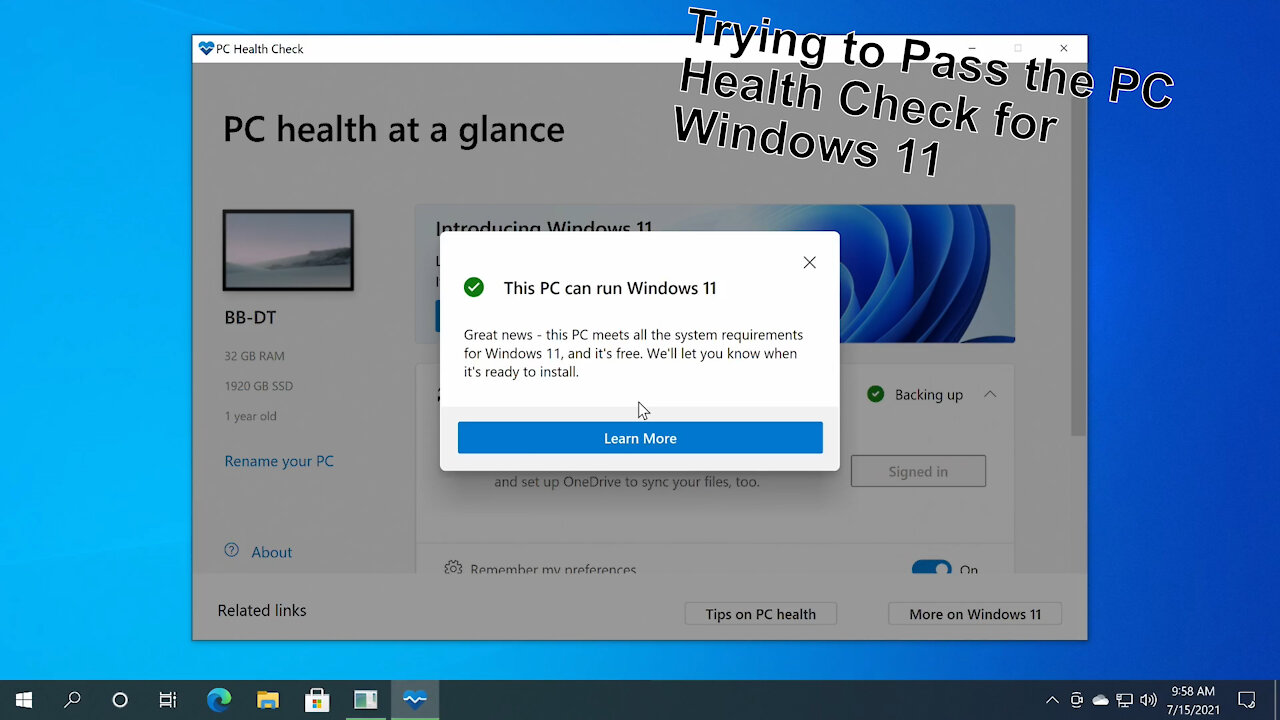Open the network tray icon
Image resolution: width=1280 pixels, height=720 pixels.
[1124, 700]
